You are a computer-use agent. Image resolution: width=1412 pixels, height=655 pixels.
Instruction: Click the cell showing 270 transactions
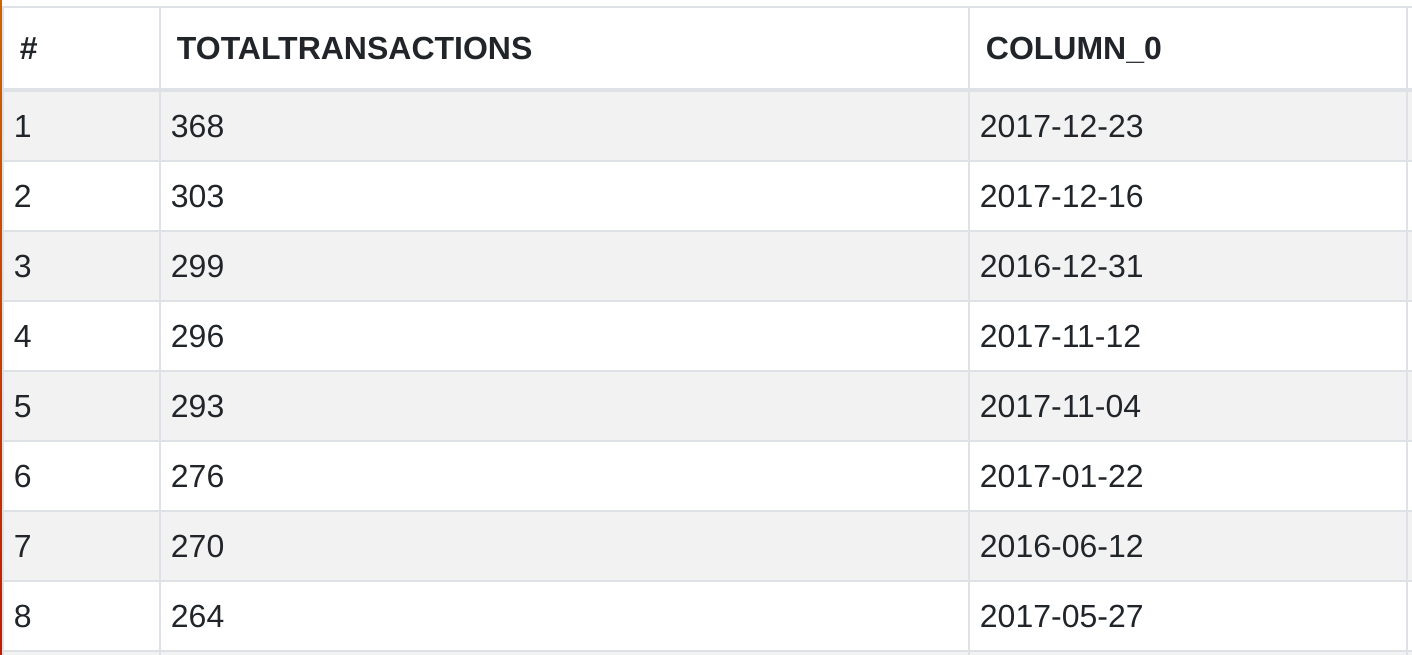(198, 546)
